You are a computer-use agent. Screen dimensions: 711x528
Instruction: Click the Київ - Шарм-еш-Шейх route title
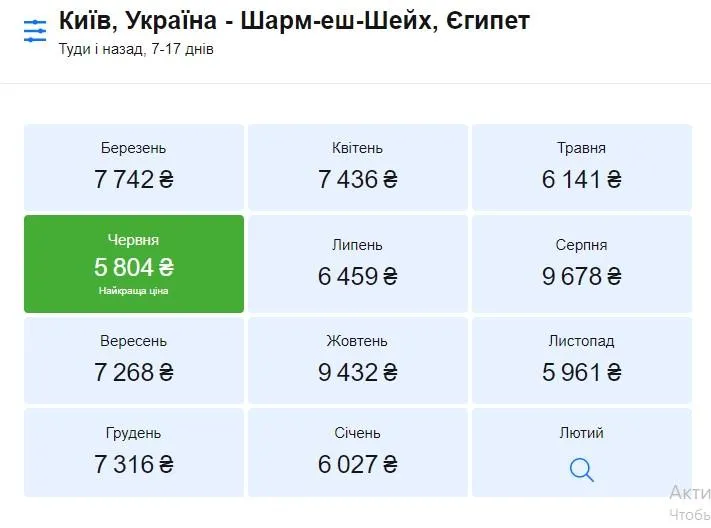[294, 20]
